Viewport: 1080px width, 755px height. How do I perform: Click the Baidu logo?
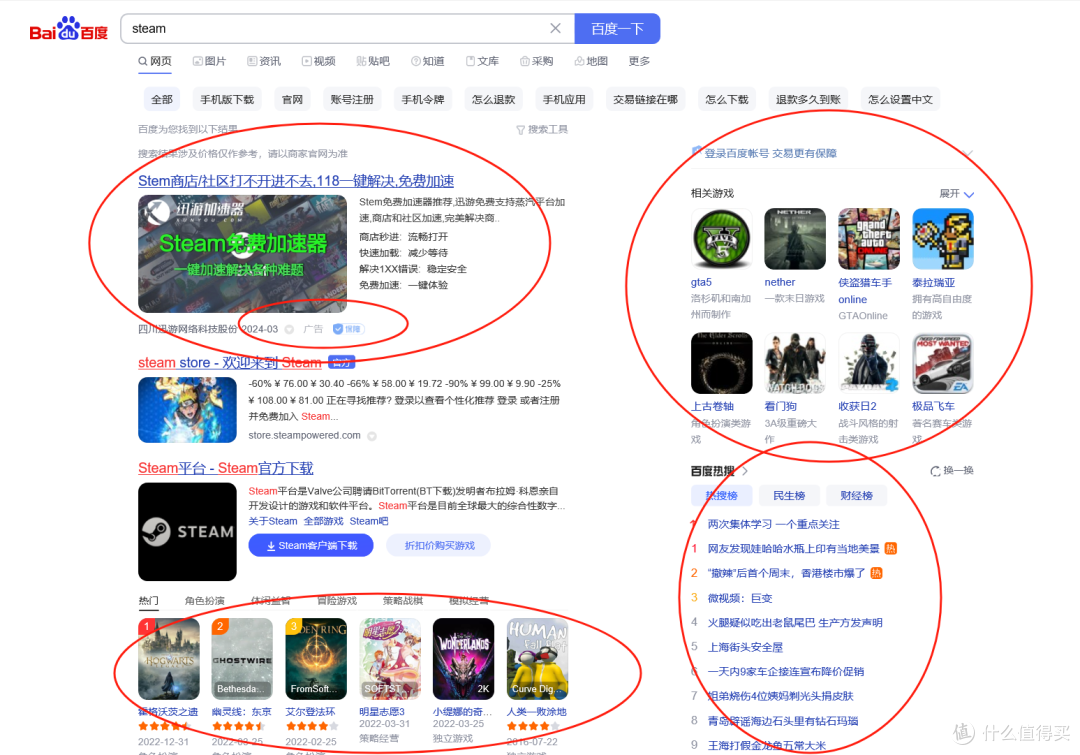click(x=69, y=30)
